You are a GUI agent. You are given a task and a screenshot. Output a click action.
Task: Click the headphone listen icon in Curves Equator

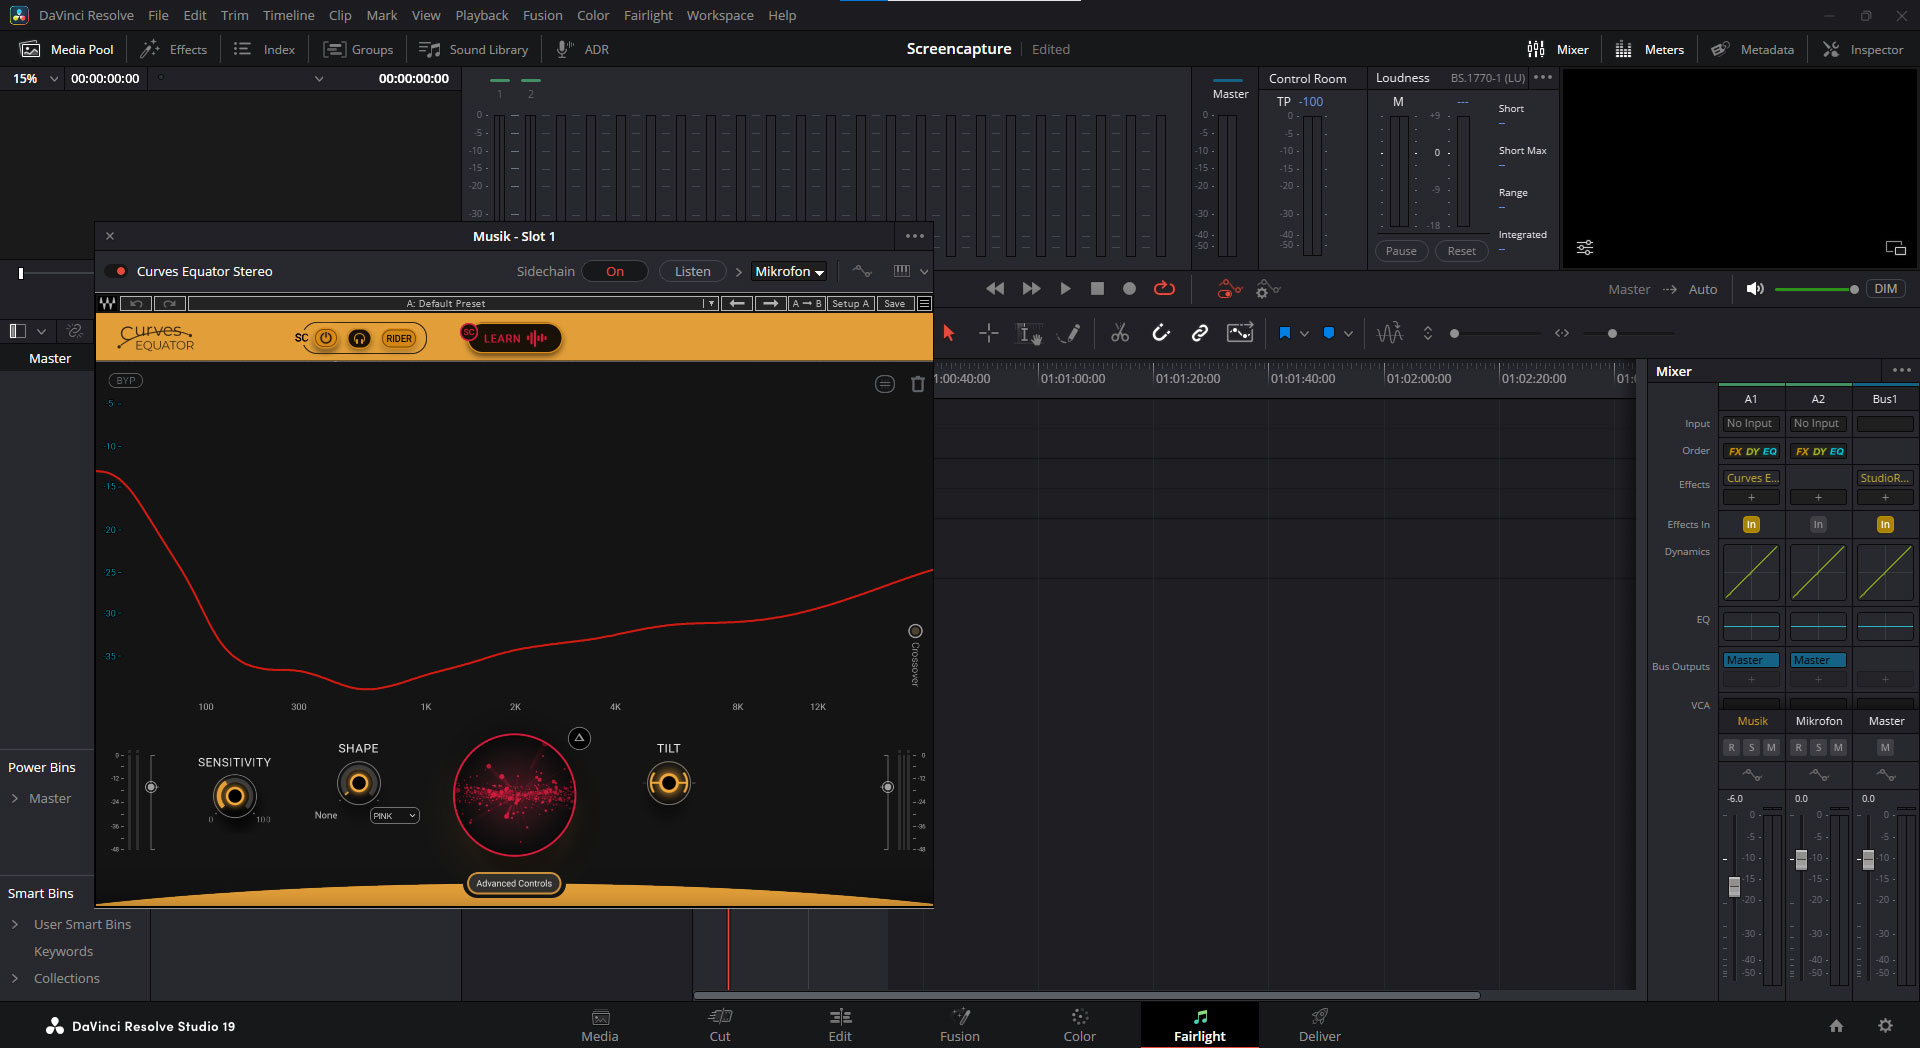(x=359, y=339)
